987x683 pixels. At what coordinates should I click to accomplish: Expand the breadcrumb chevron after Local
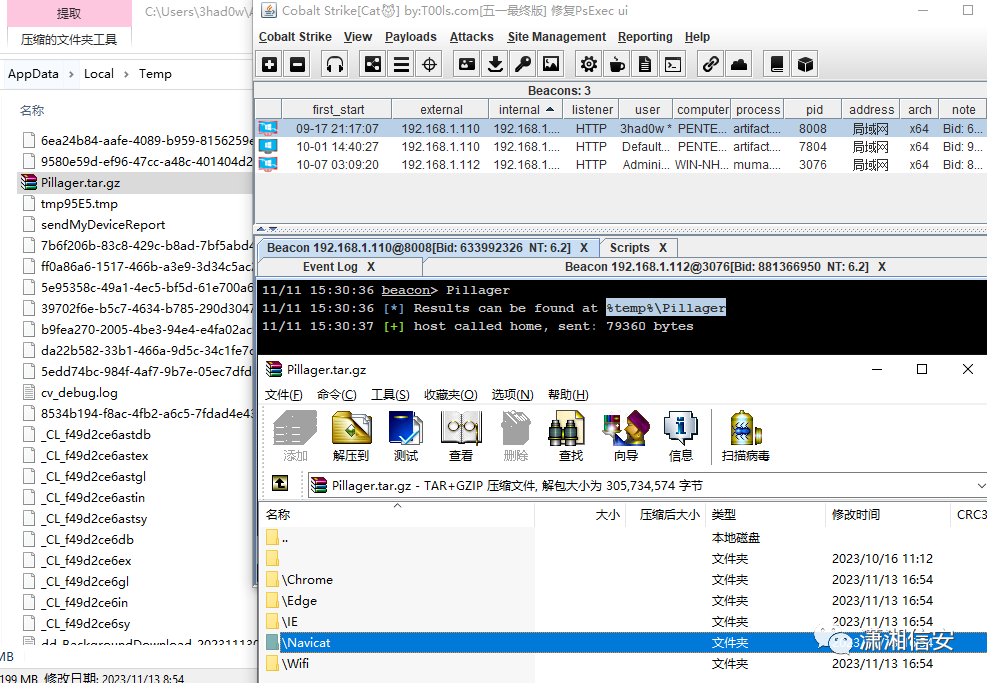click(126, 74)
